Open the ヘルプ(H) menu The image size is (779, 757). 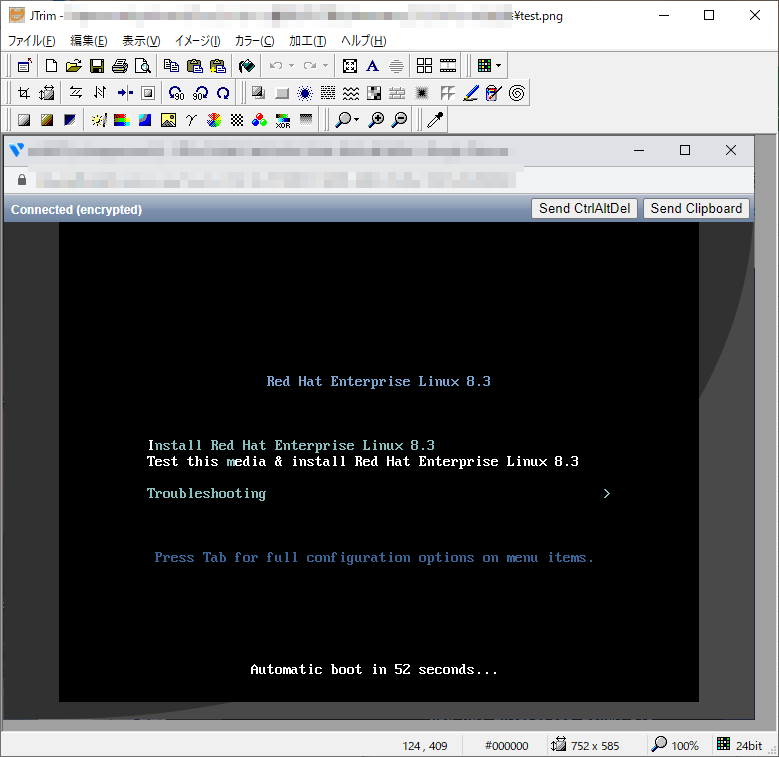(x=363, y=41)
